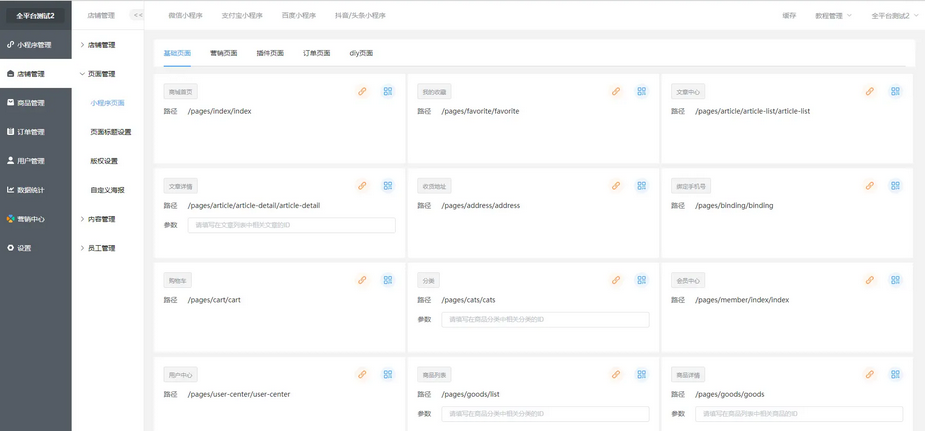Screen dimensions: 928x431
Task: Copy link icon for 商城首页 card
Action: [362, 91]
